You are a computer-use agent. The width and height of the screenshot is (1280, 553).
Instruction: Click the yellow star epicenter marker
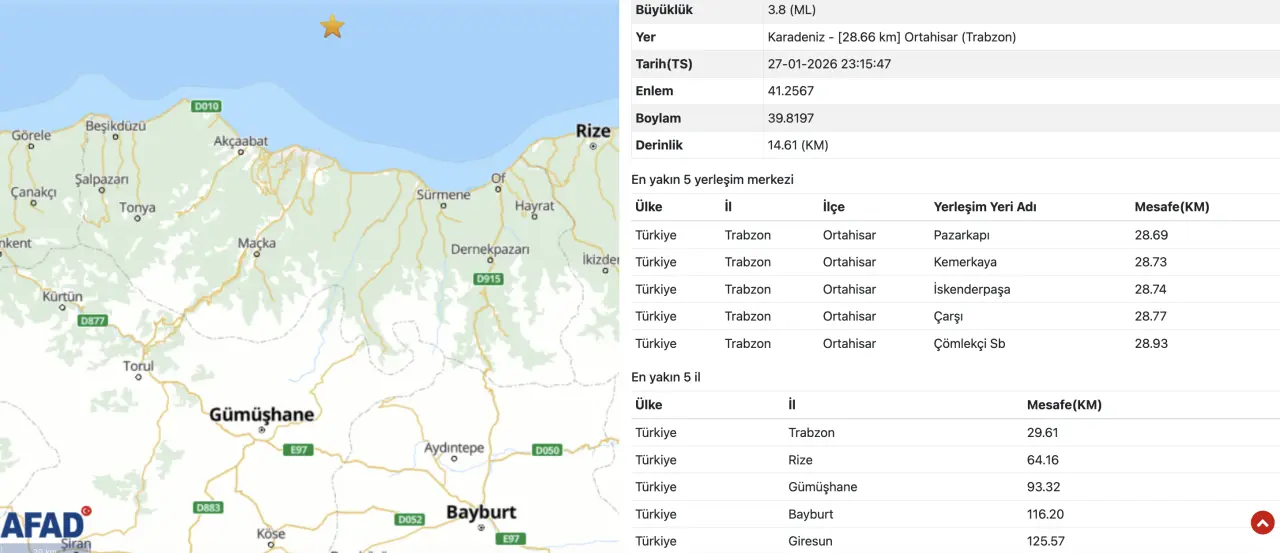[332, 27]
